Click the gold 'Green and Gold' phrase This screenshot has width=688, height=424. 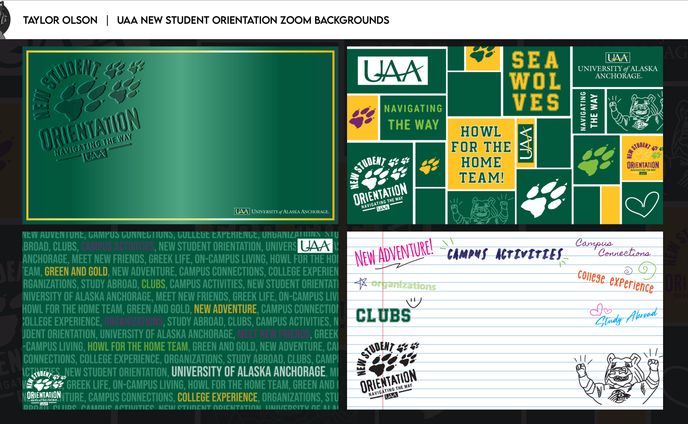[76, 272]
